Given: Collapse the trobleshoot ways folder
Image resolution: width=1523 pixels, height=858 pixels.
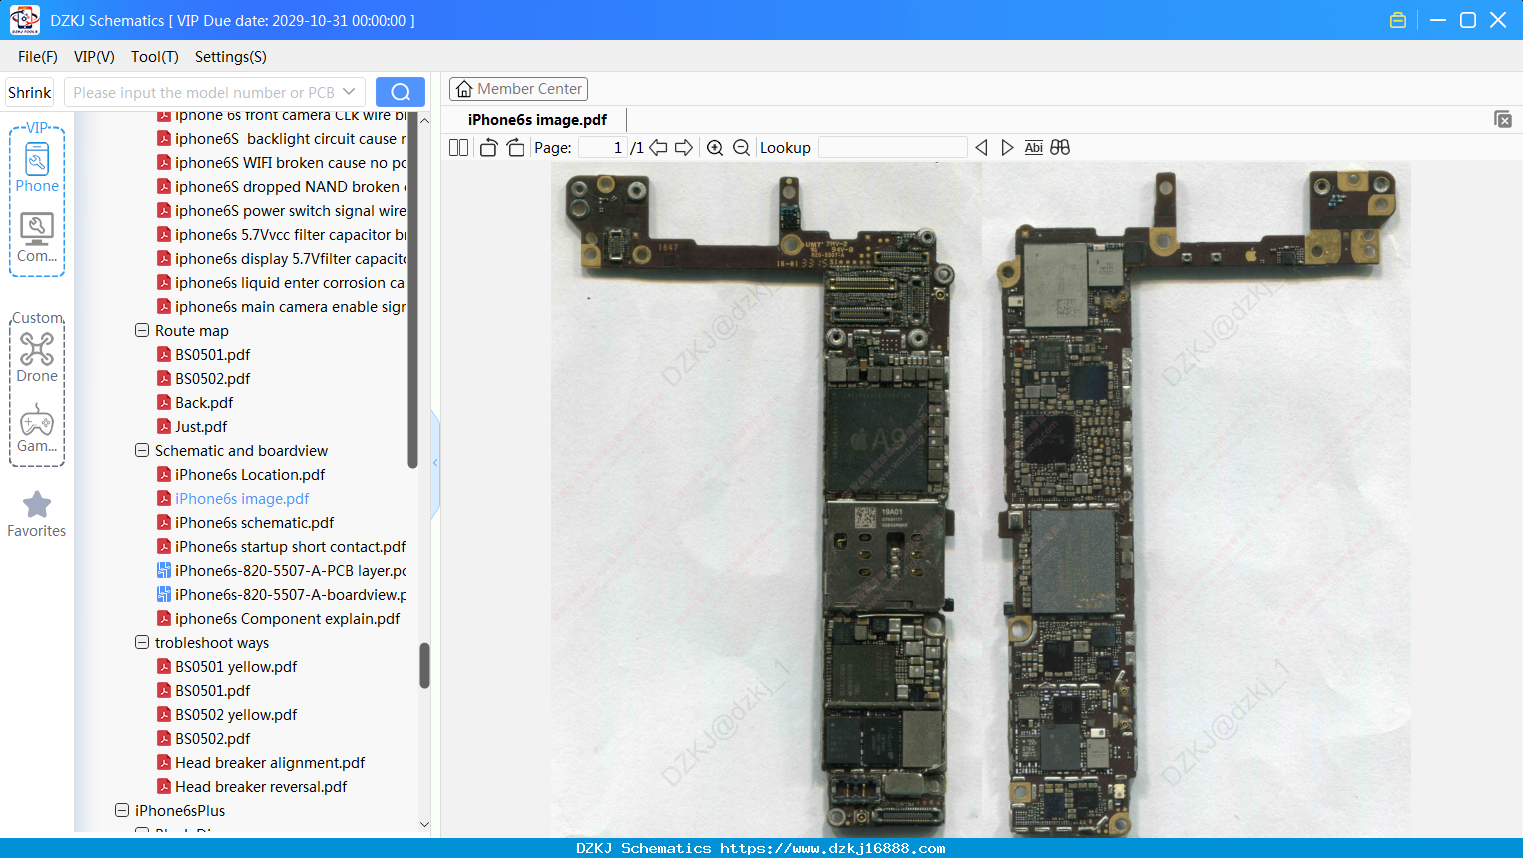Looking at the screenshot, I should [x=142, y=642].
